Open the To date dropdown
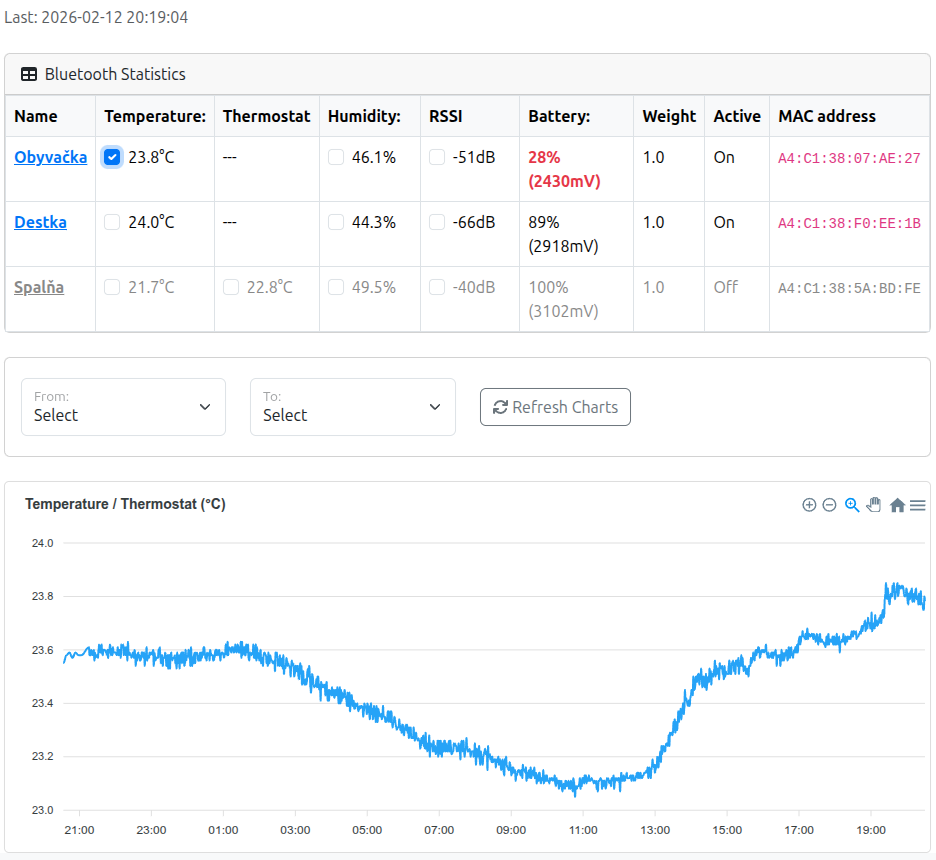The height and width of the screenshot is (860, 936). tap(352, 407)
